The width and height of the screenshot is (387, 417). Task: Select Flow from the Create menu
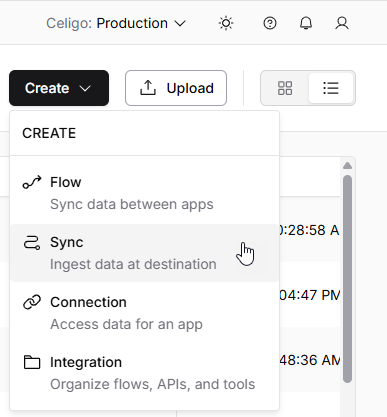tap(144, 193)
